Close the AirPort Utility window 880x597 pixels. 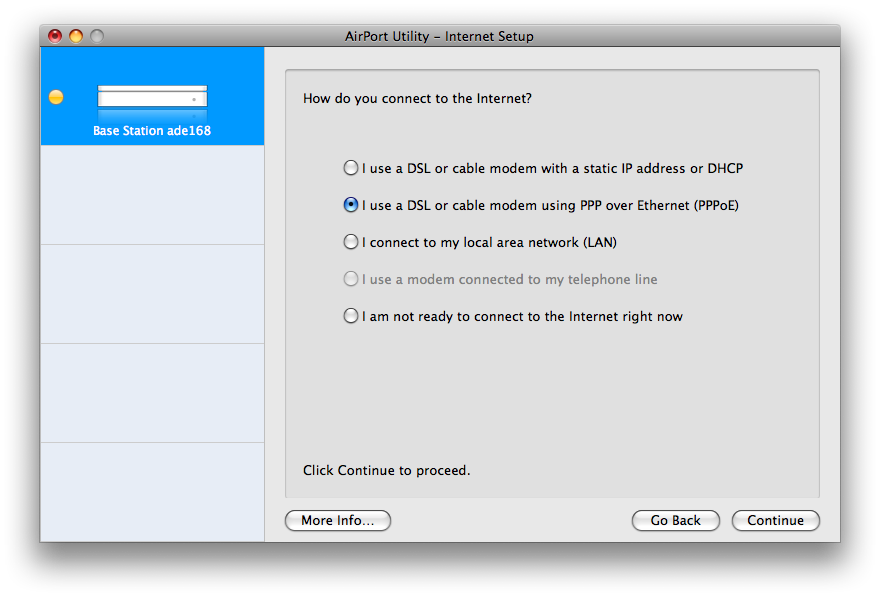click(55, 36)
